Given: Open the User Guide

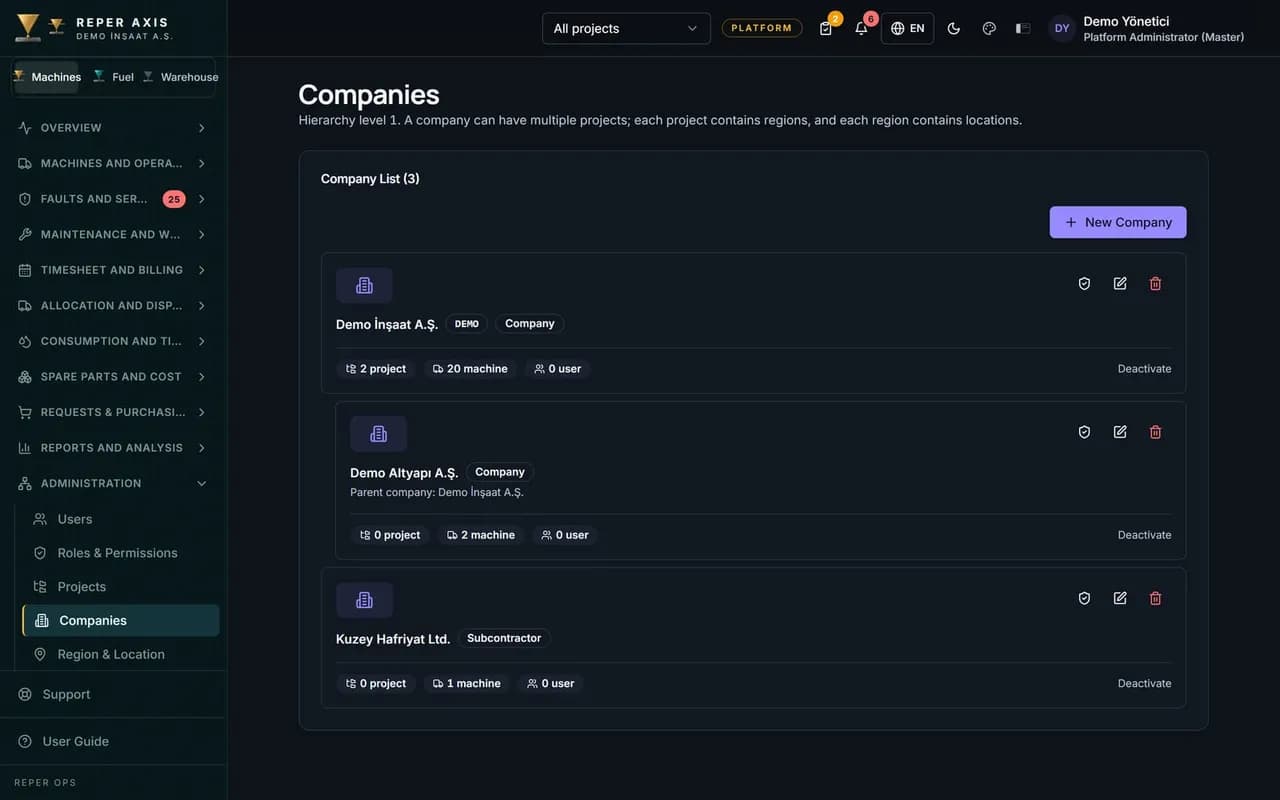Looking at the screenshot, I should [113, 742].
